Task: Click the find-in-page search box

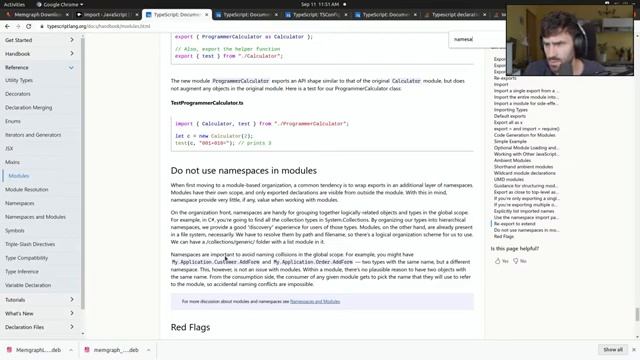Action: pyautogui.click(x=478, y=40)
